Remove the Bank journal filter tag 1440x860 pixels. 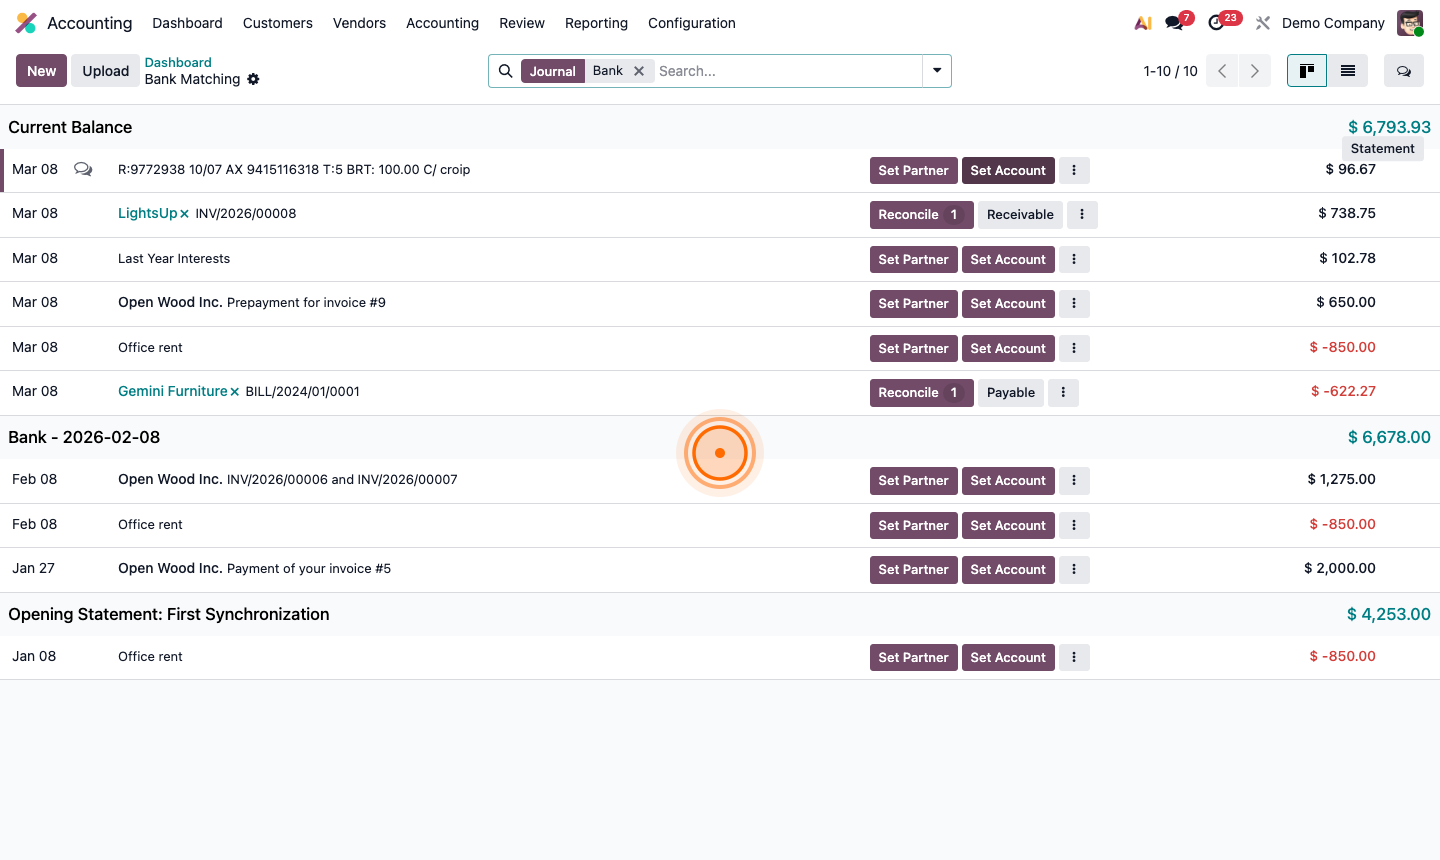point(639,70)
